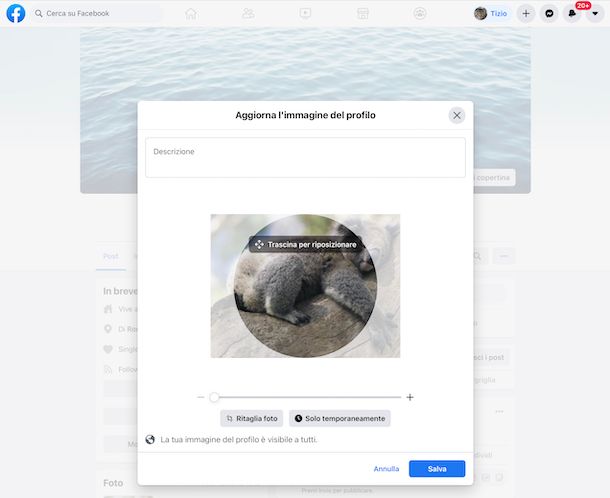The width and height of the screenshot is (610, 498).
Task: Open the Marketplace icon
Action: (363, 14)
